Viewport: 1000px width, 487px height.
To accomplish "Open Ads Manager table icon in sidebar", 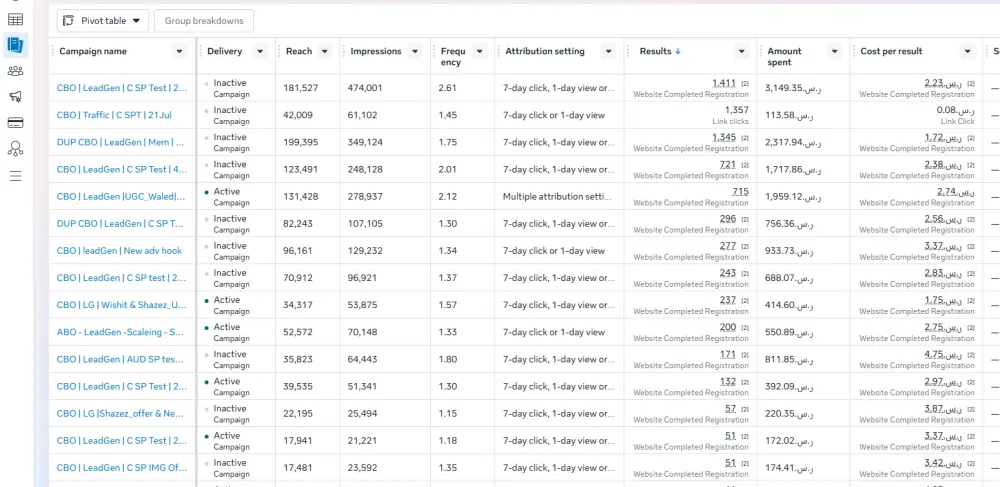I will coord(15,19).
